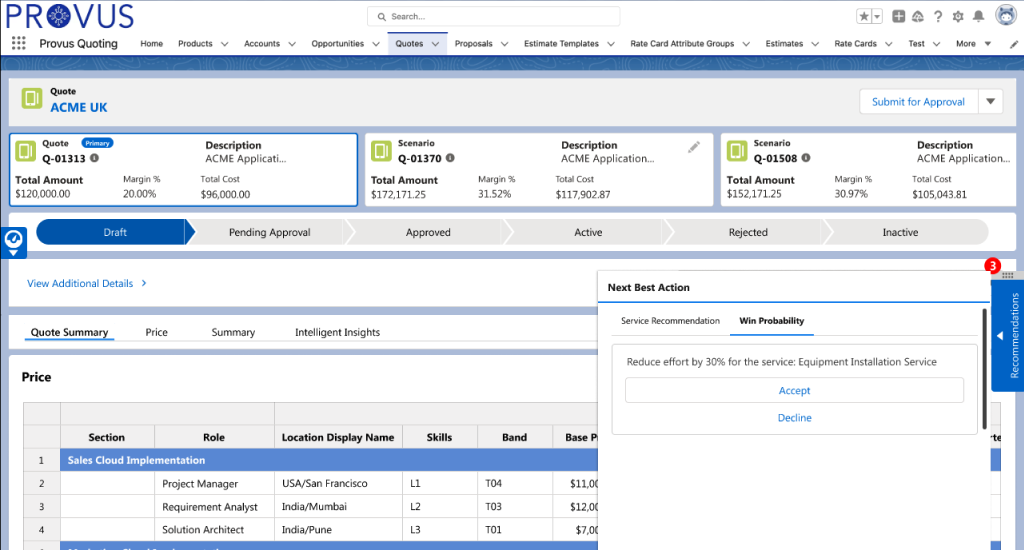The width and height of the screenshot is (1024, 550).
Task: Expand View Additional Details link
Action: pos(87,283)
